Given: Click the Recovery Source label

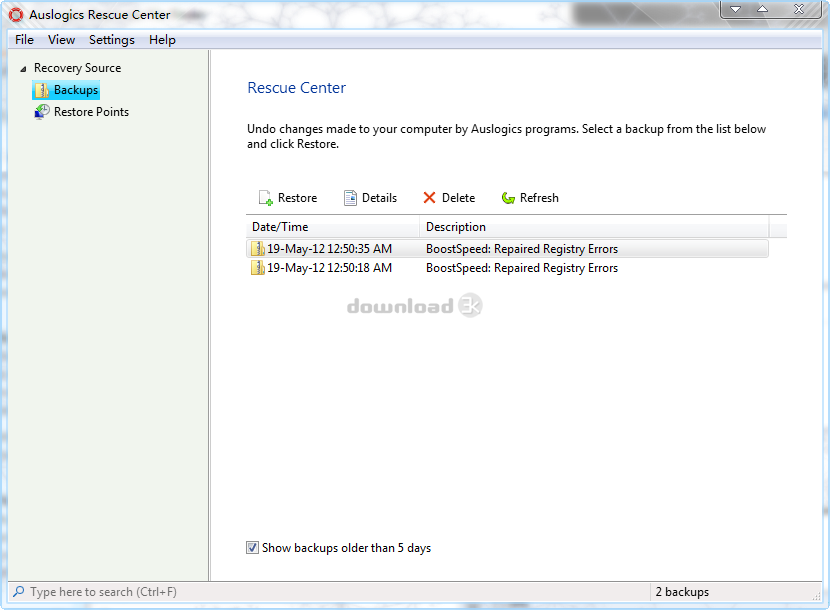Looking at the screenshot, I should click(77, 68).
